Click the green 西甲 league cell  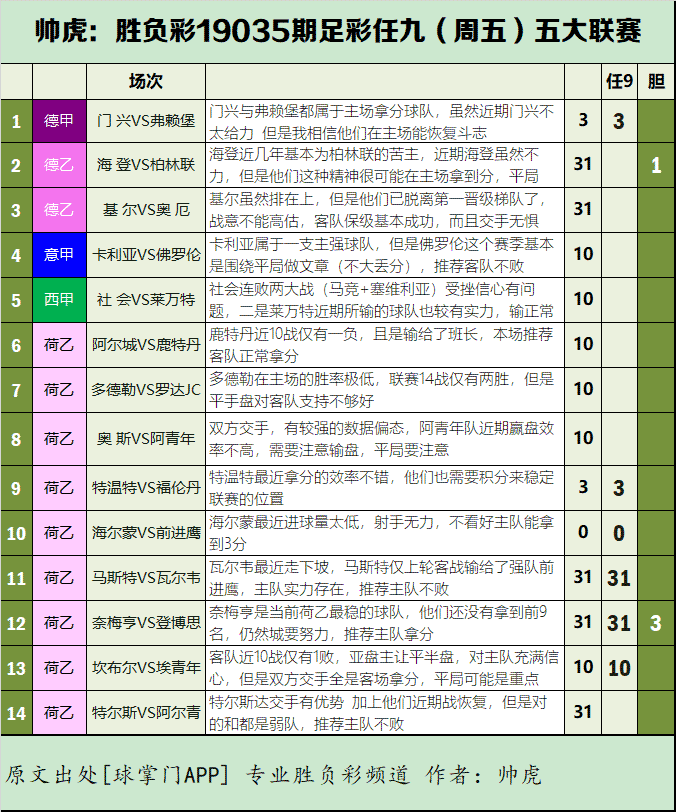coord(59,300)
